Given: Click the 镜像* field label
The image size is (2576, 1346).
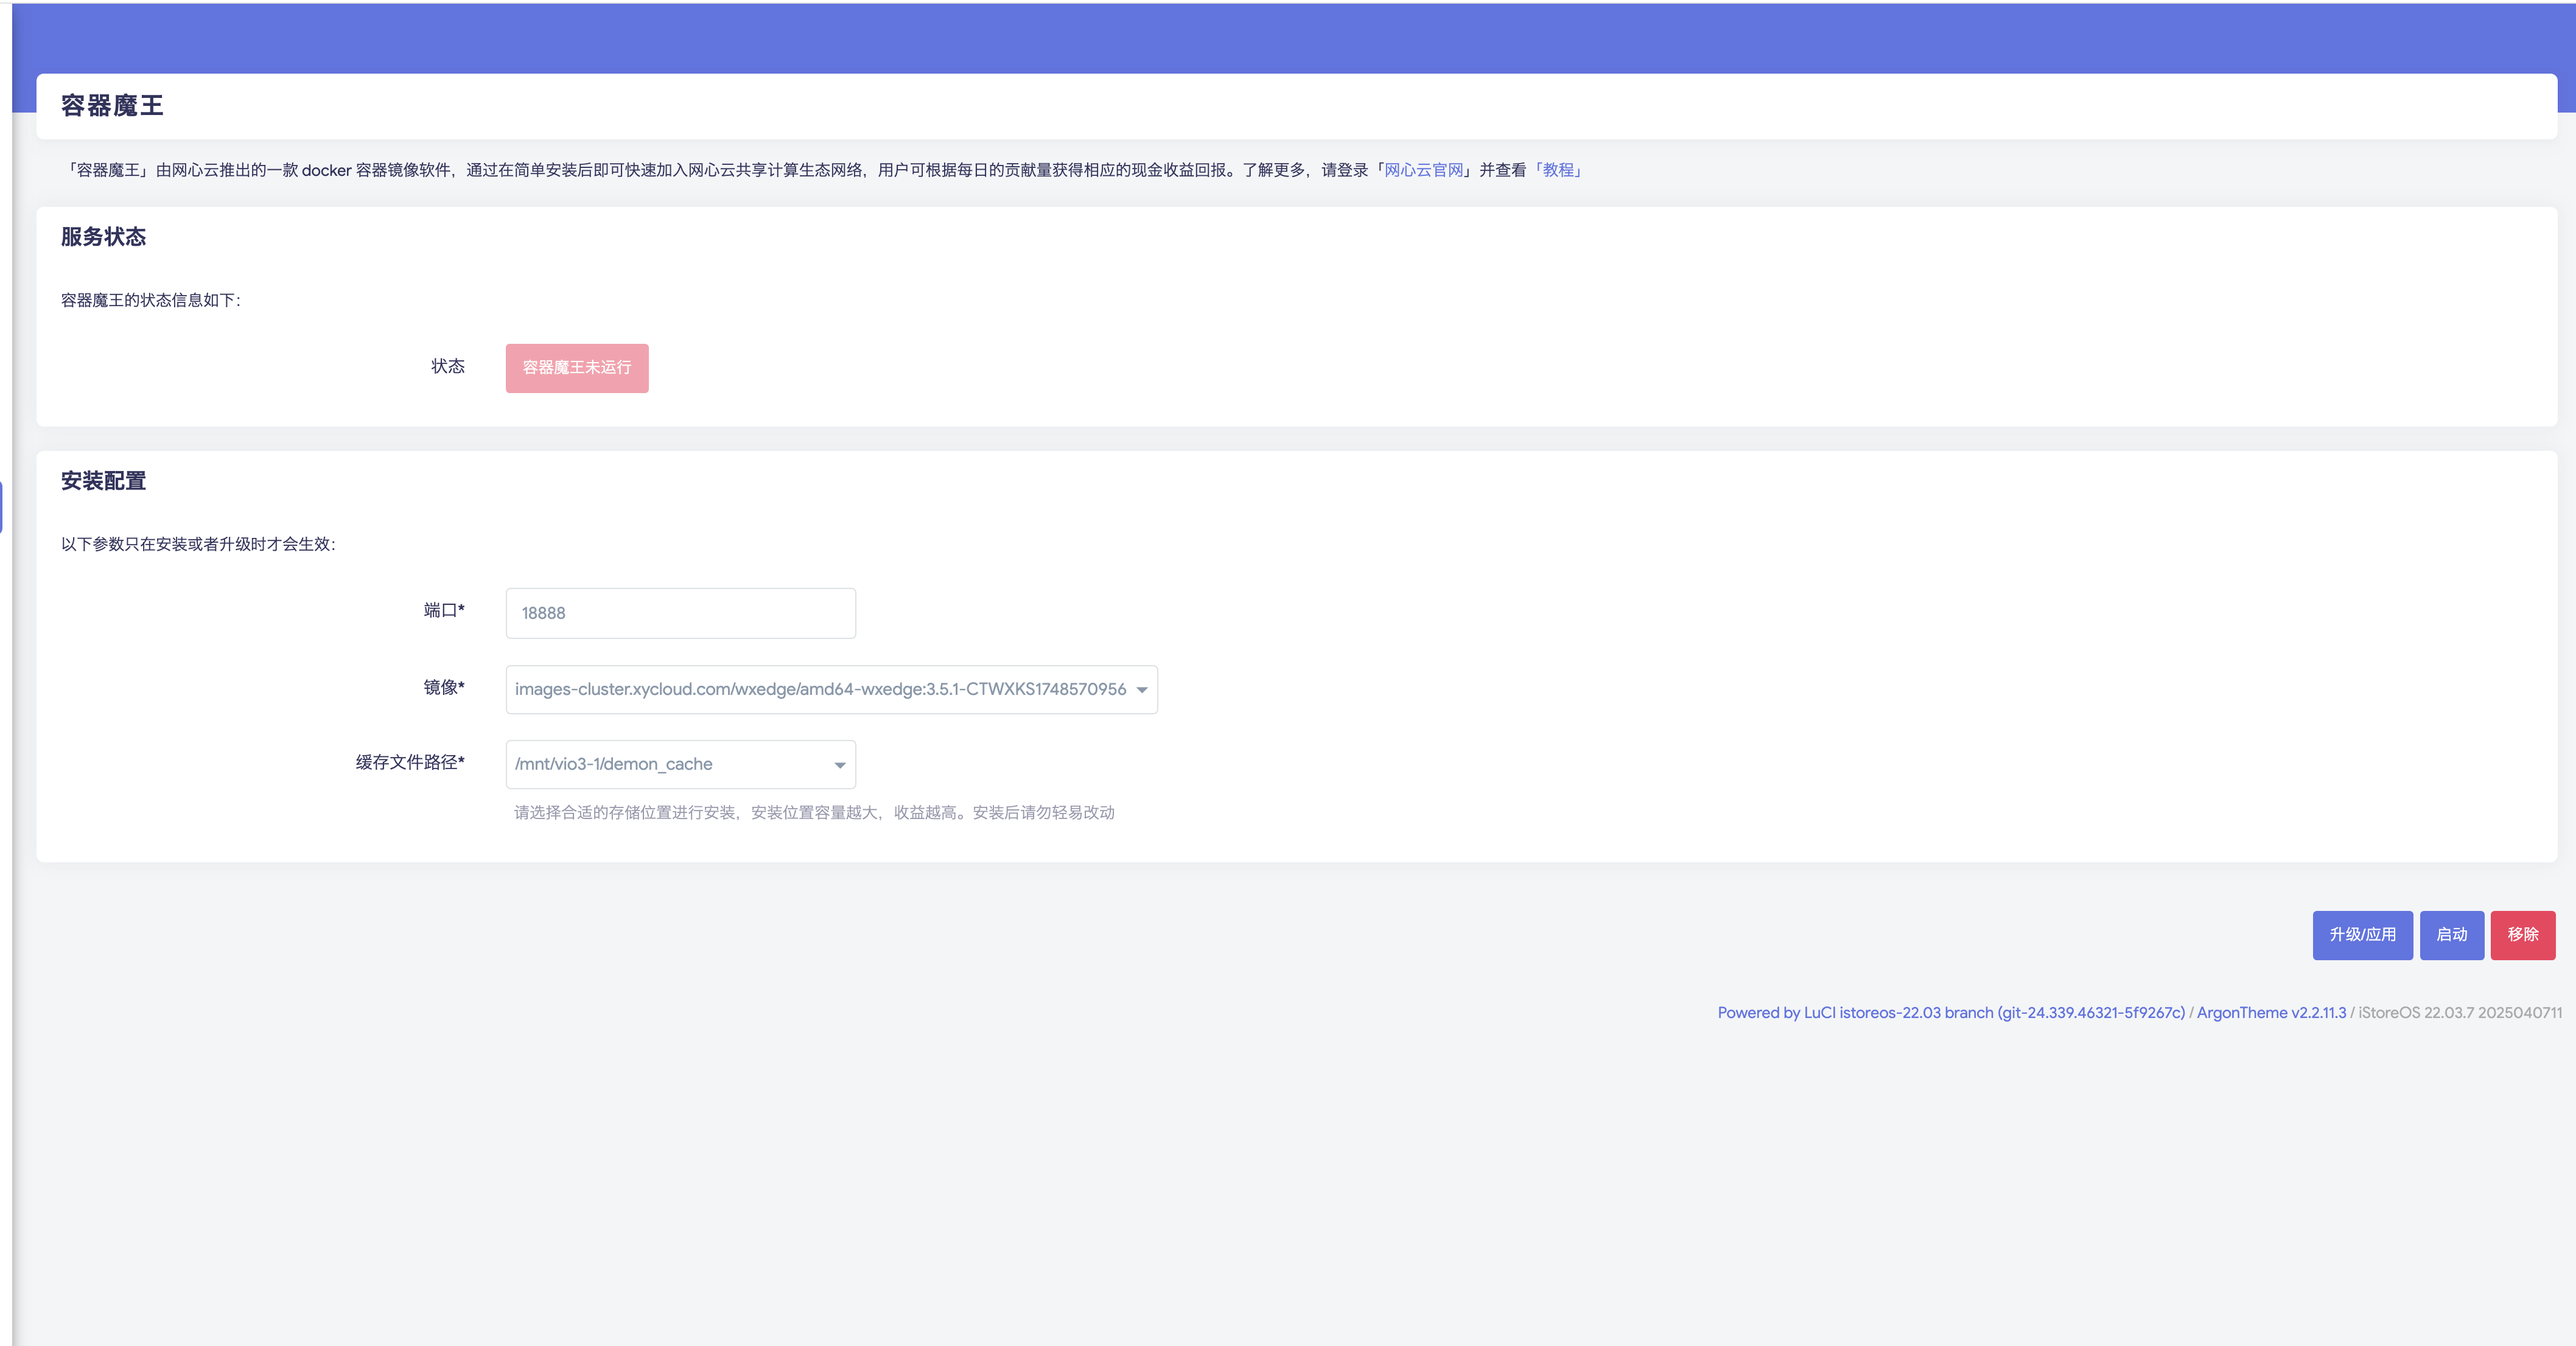Looking at the screenshot, I should pos(444,687).
